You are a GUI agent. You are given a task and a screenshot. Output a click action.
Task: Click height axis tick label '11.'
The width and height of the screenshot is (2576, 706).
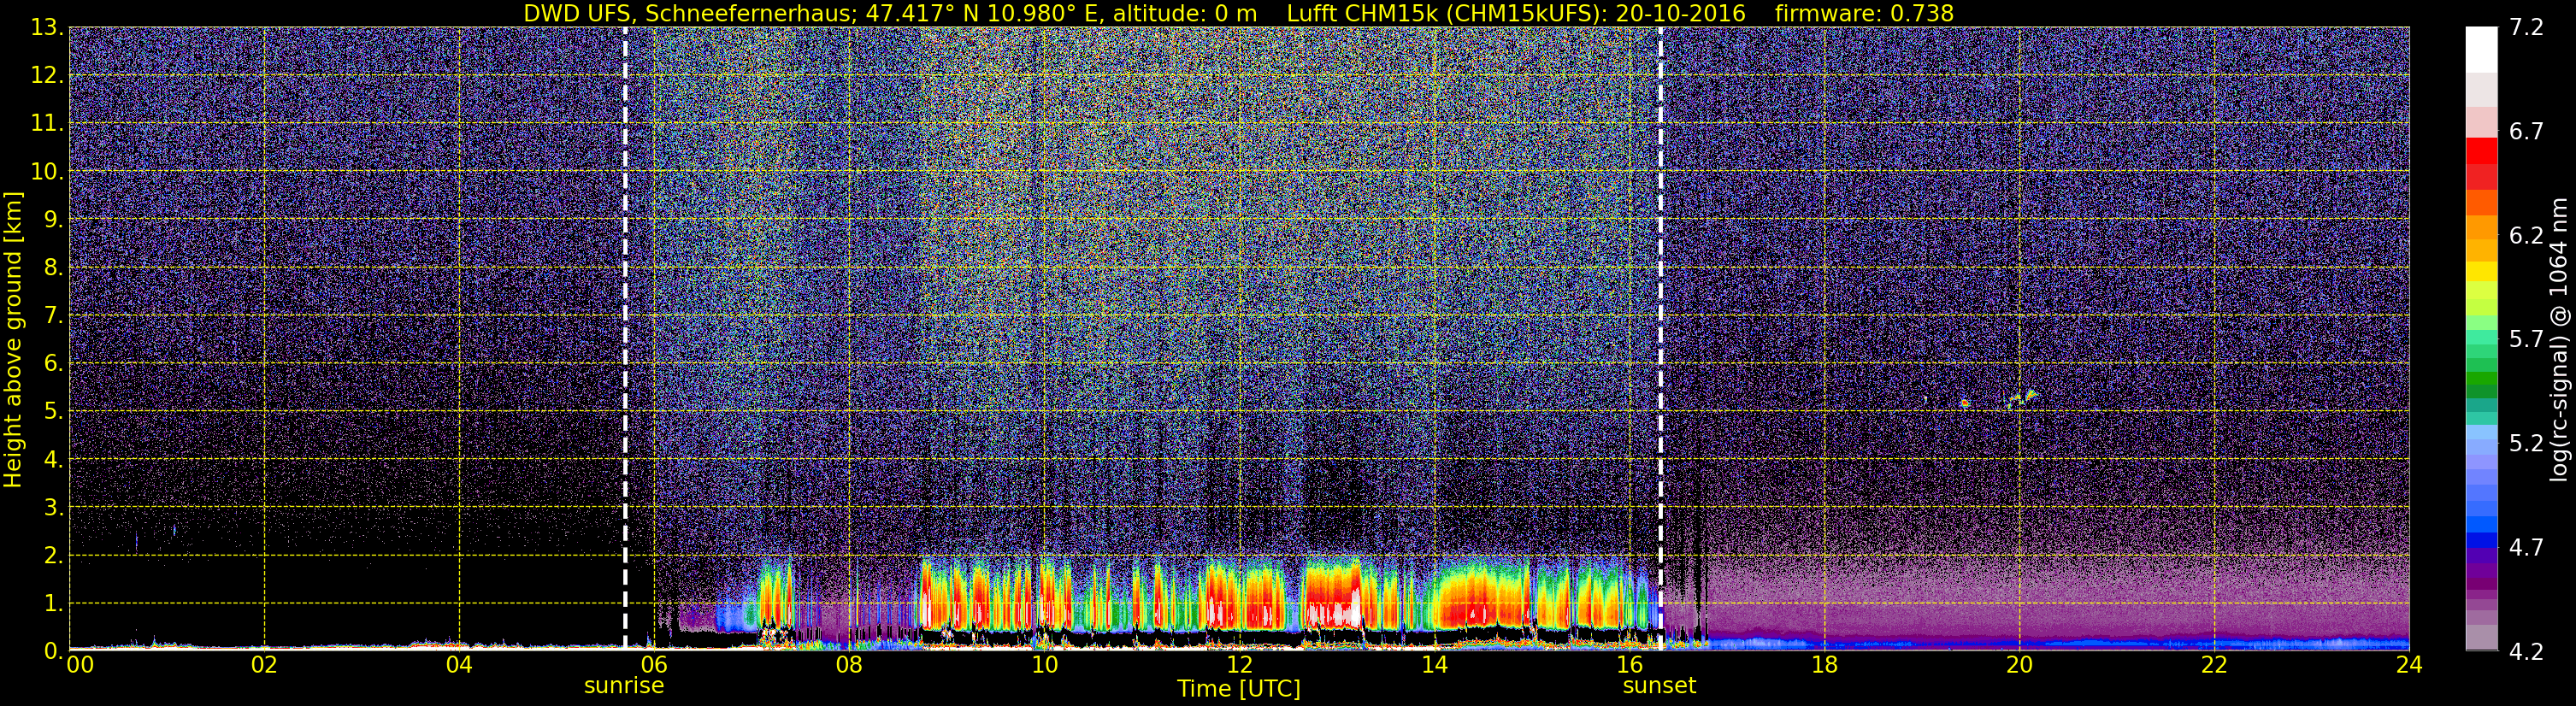tap(47, 124)
